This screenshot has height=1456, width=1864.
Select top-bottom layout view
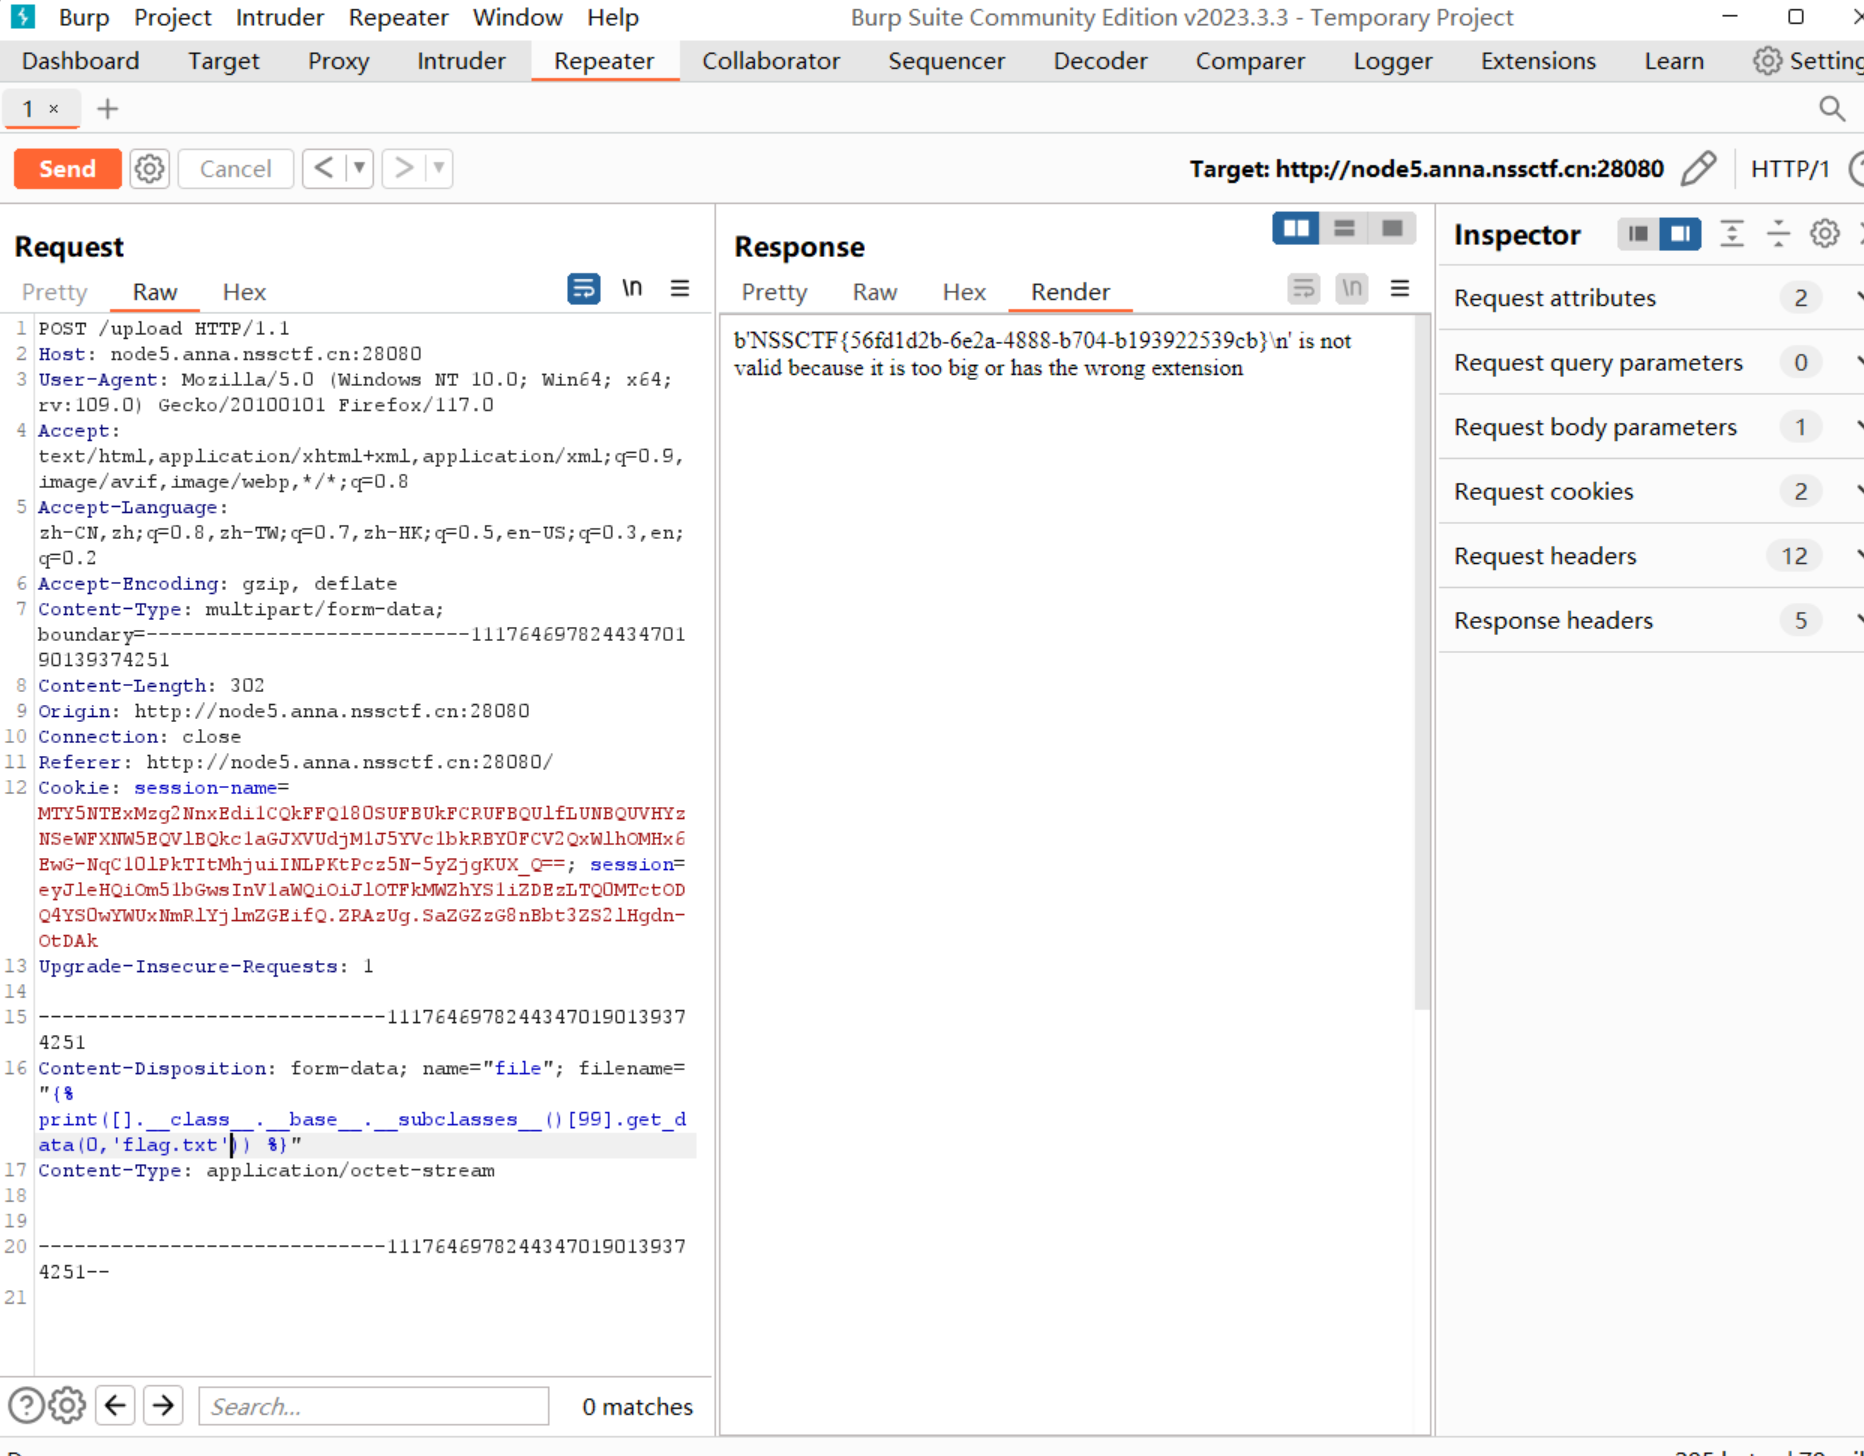pos(1344,229)
